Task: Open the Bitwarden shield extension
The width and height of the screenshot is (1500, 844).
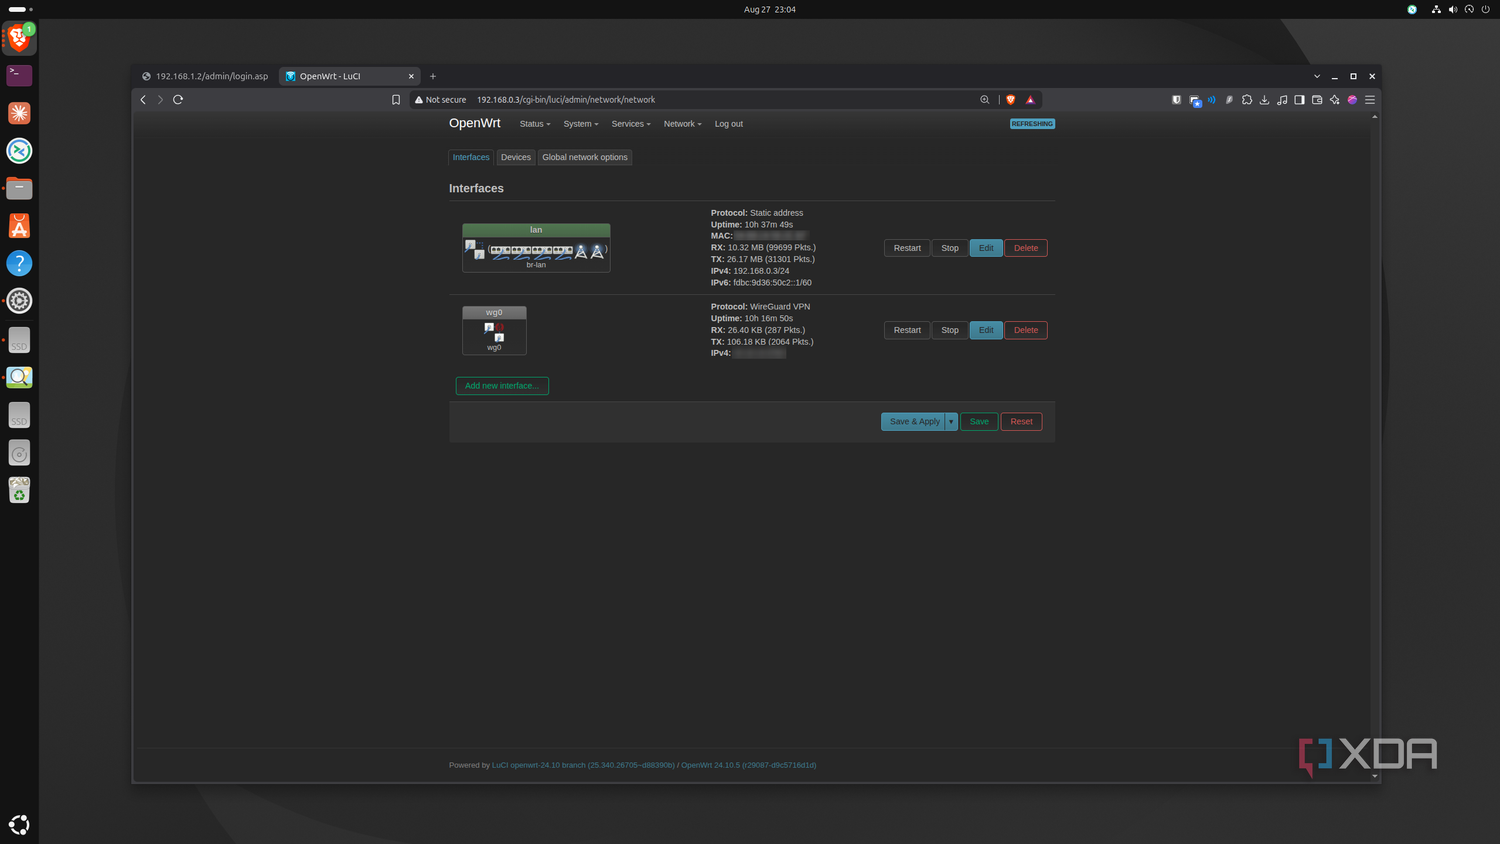Action: click(1176, 100)
